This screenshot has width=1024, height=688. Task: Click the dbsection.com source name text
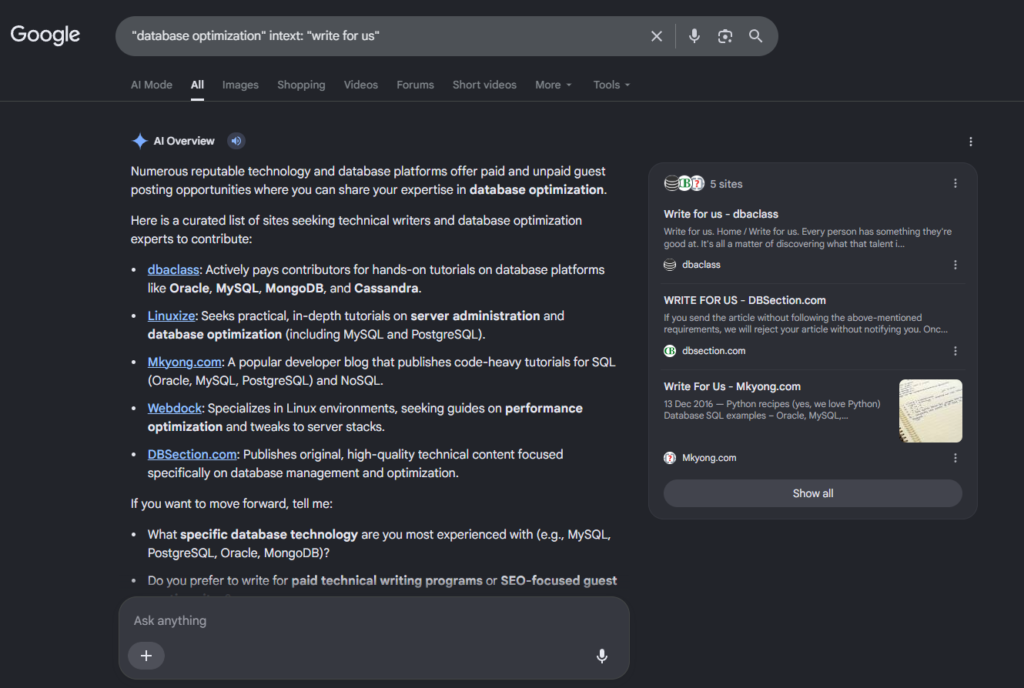[x=714, y=351]
